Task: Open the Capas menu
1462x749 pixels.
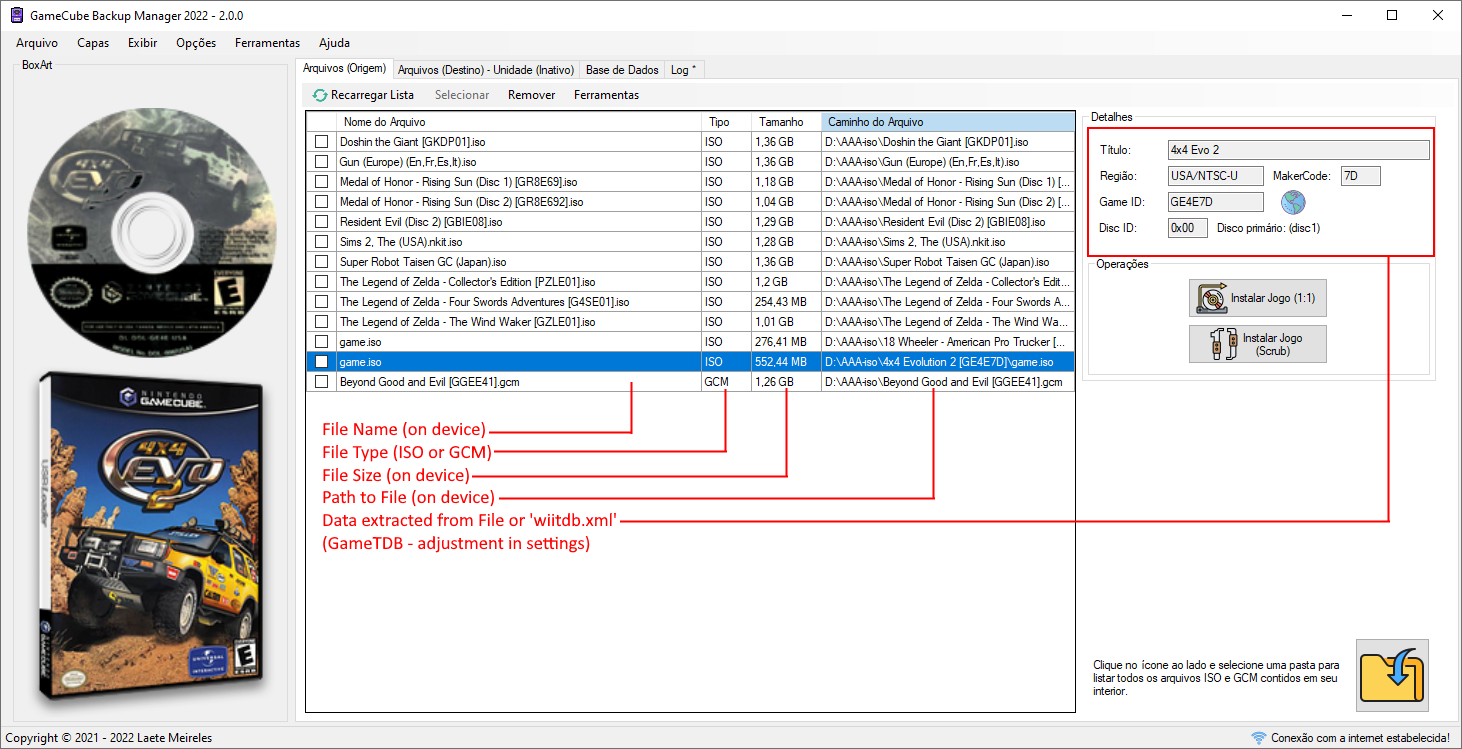Action: pos(93,43)
